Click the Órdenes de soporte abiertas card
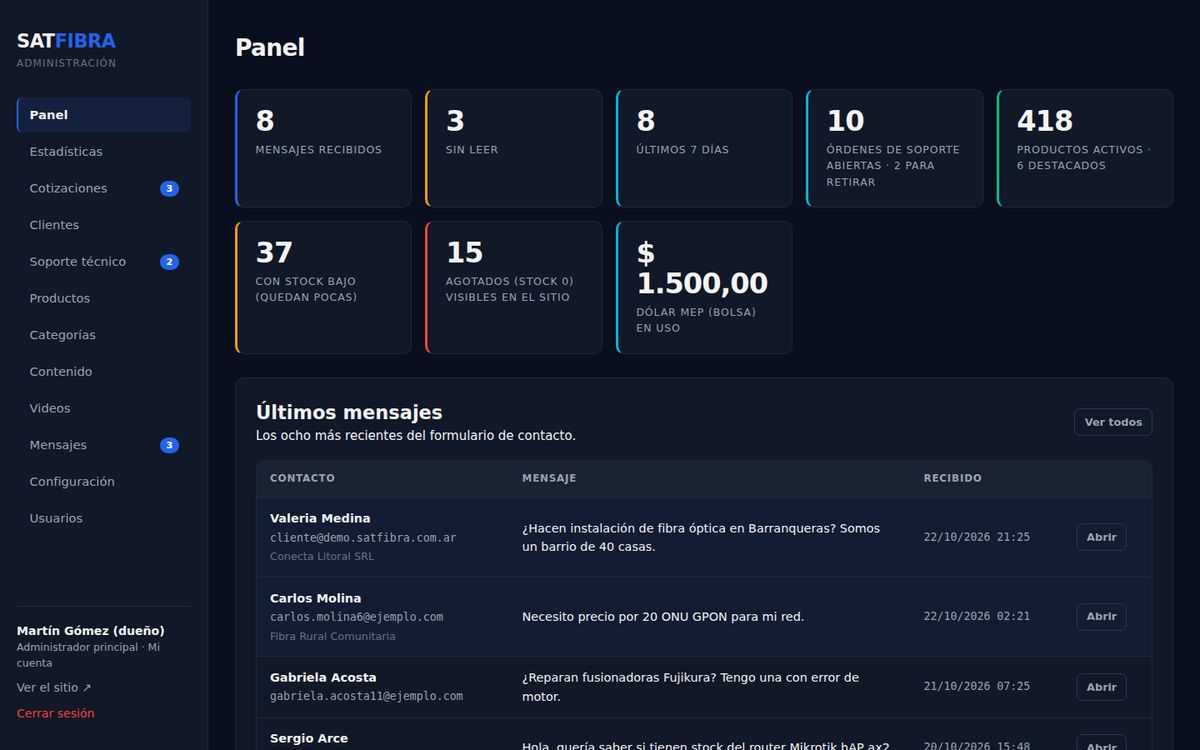This screenshot has width=1200, height=750. click(894, 148)
